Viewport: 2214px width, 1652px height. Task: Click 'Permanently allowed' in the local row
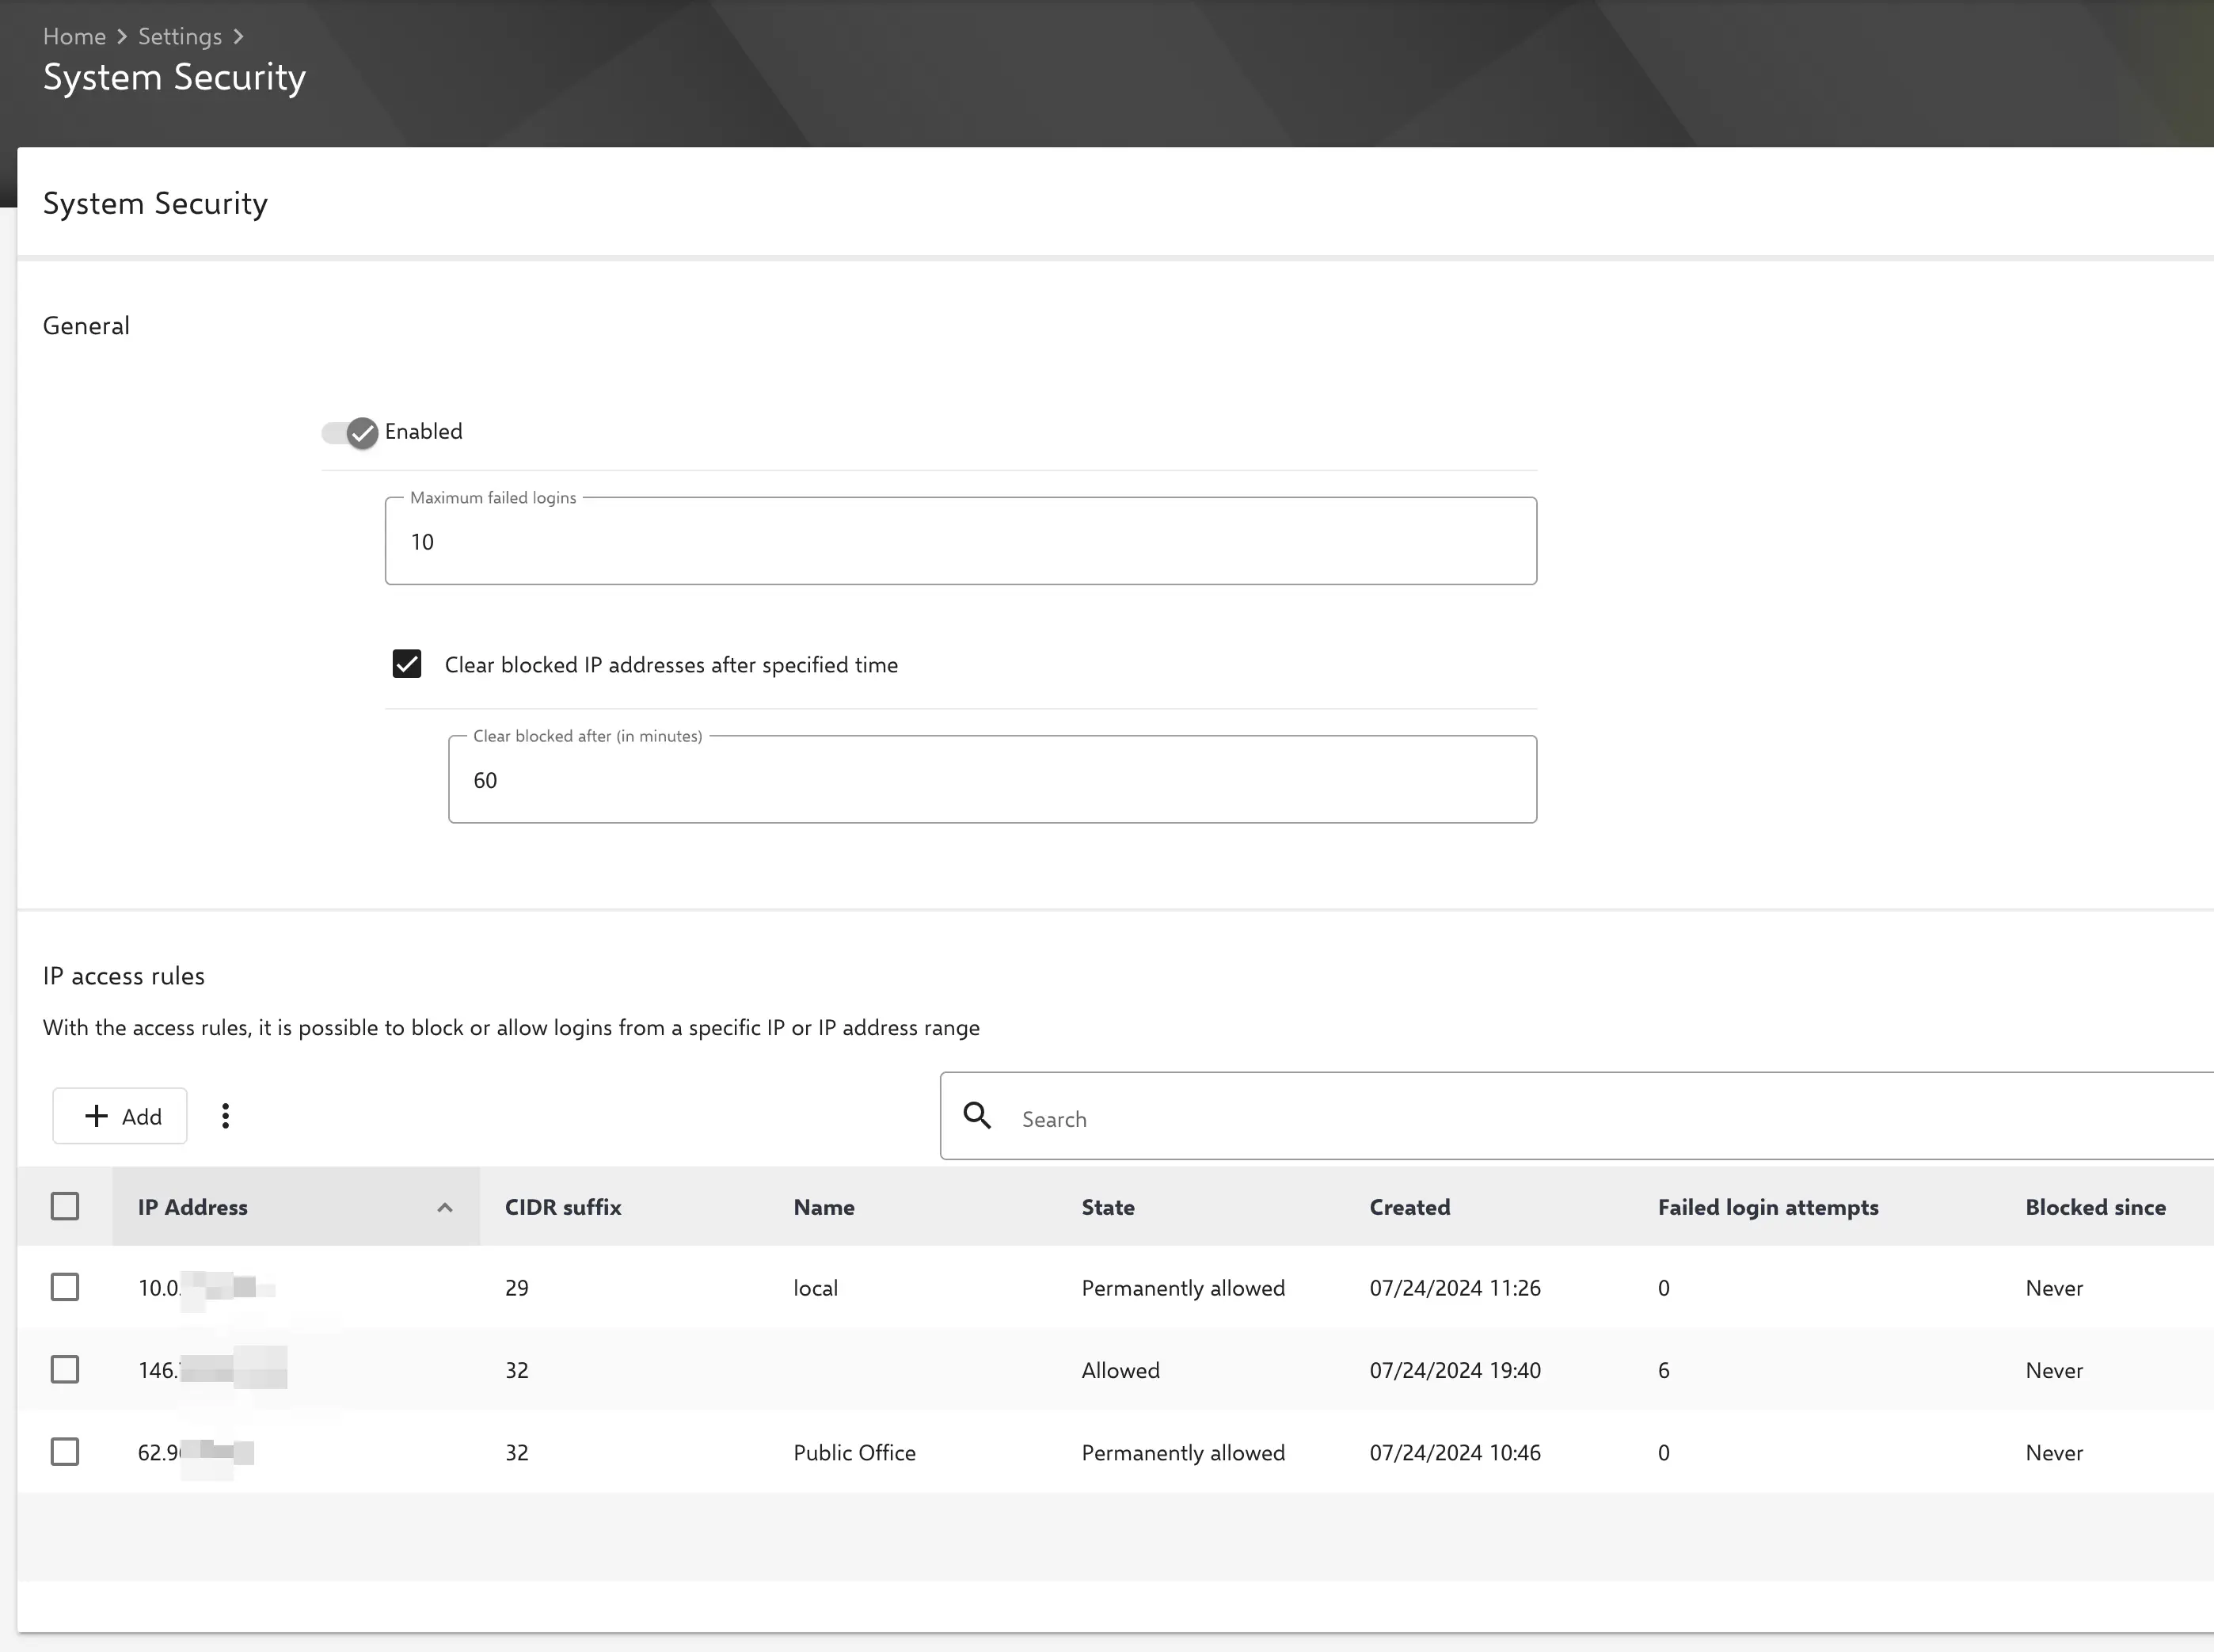pos(1183,1288)
